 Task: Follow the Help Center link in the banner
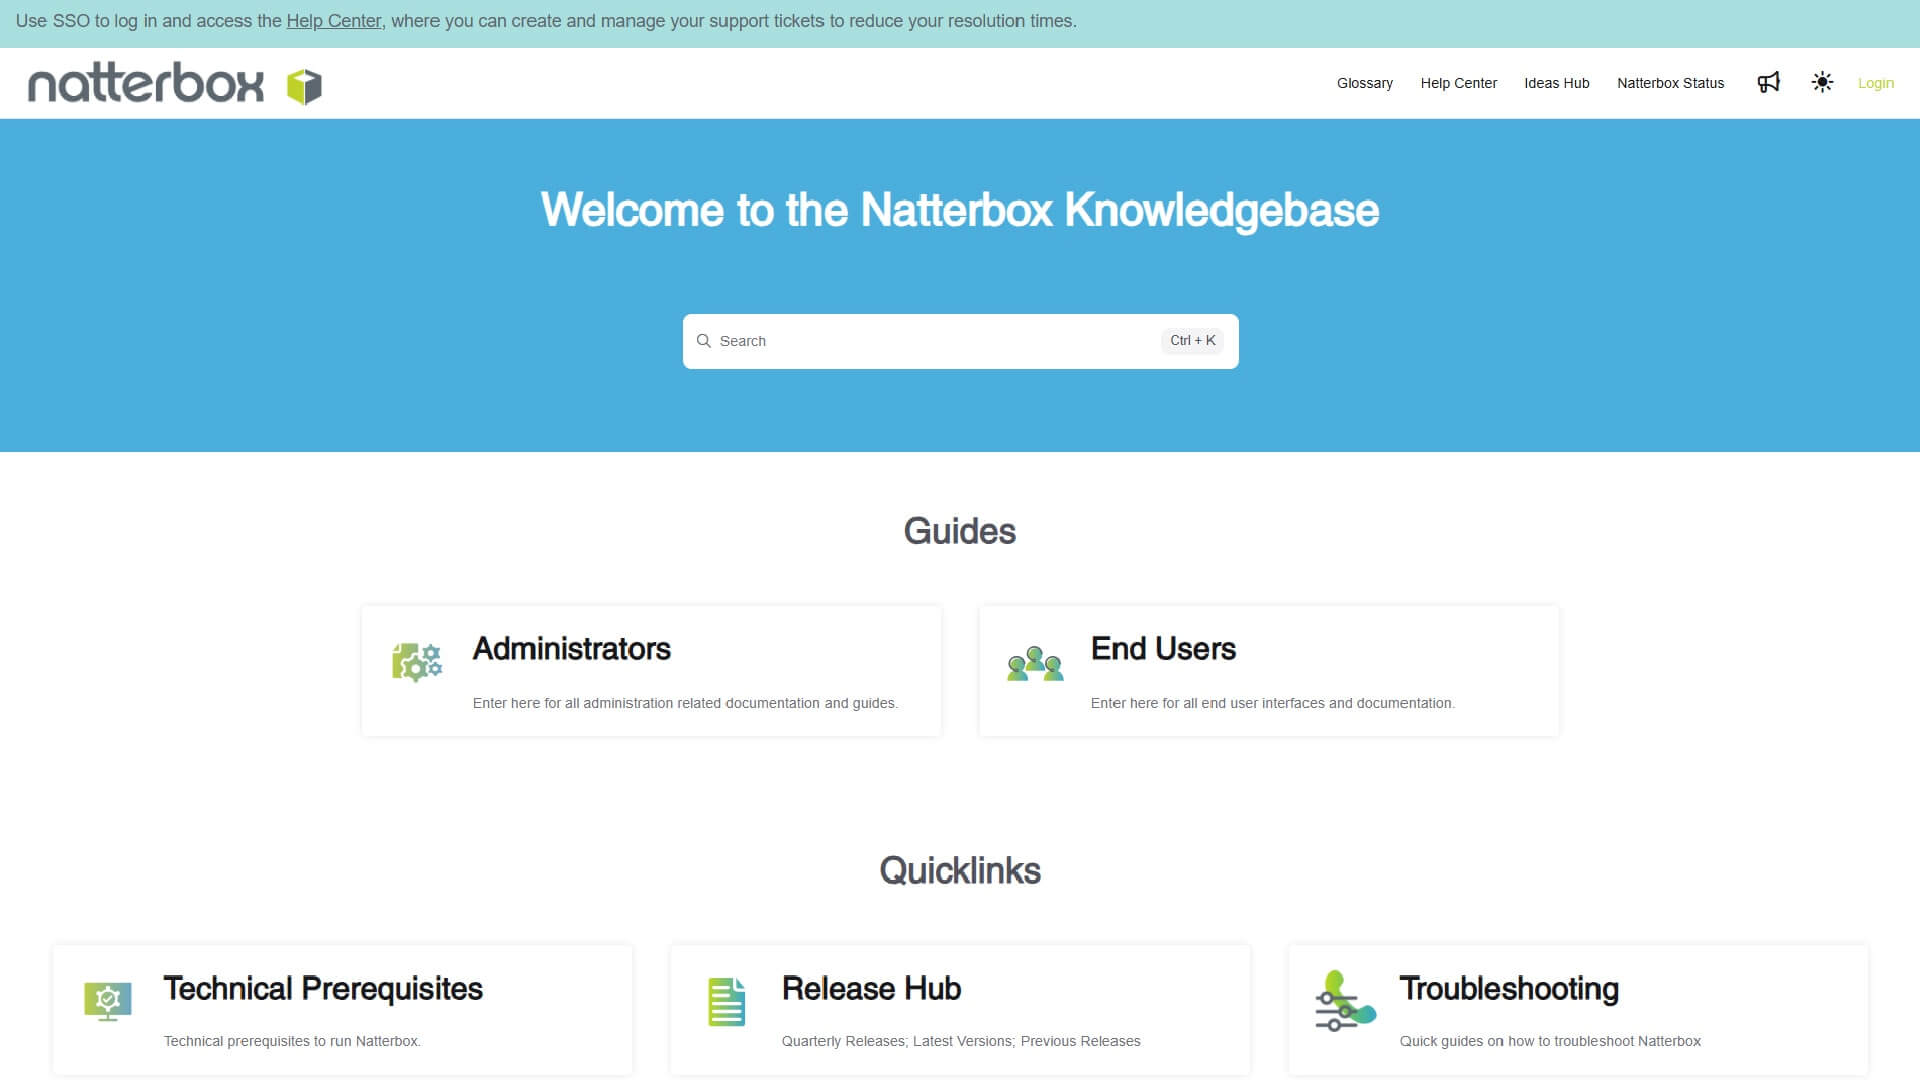tap(333, 21)
